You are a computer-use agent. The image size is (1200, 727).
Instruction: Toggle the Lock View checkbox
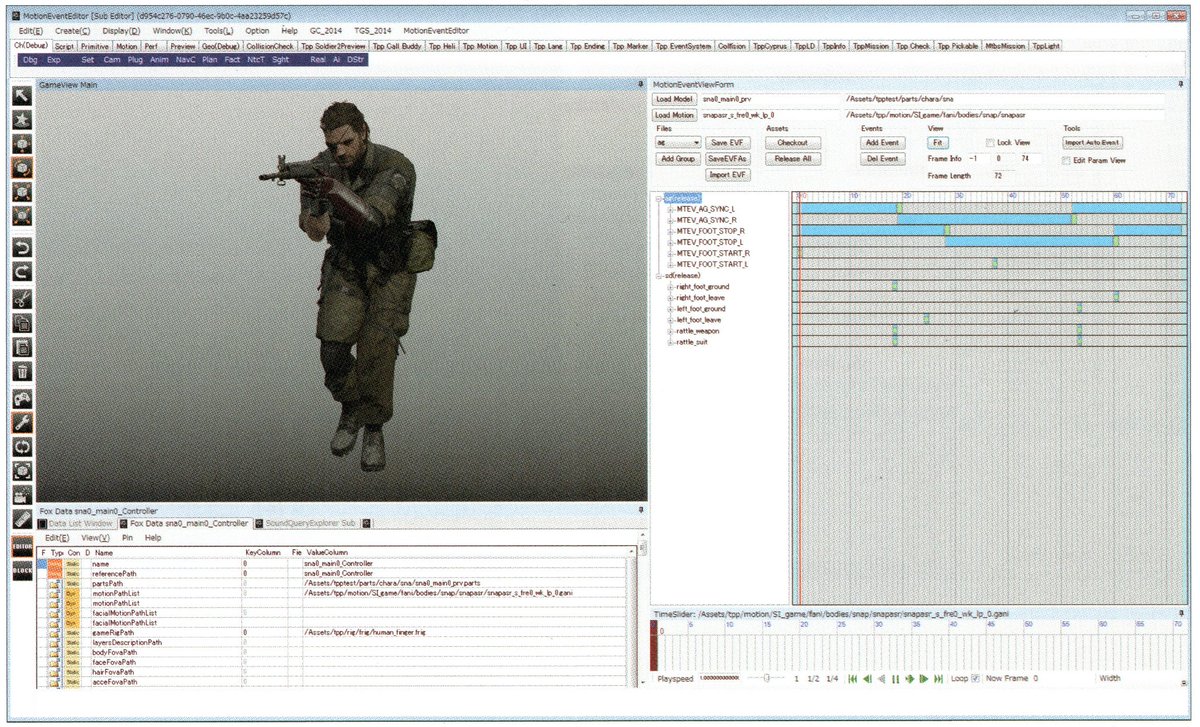click(x=991, y=143)
